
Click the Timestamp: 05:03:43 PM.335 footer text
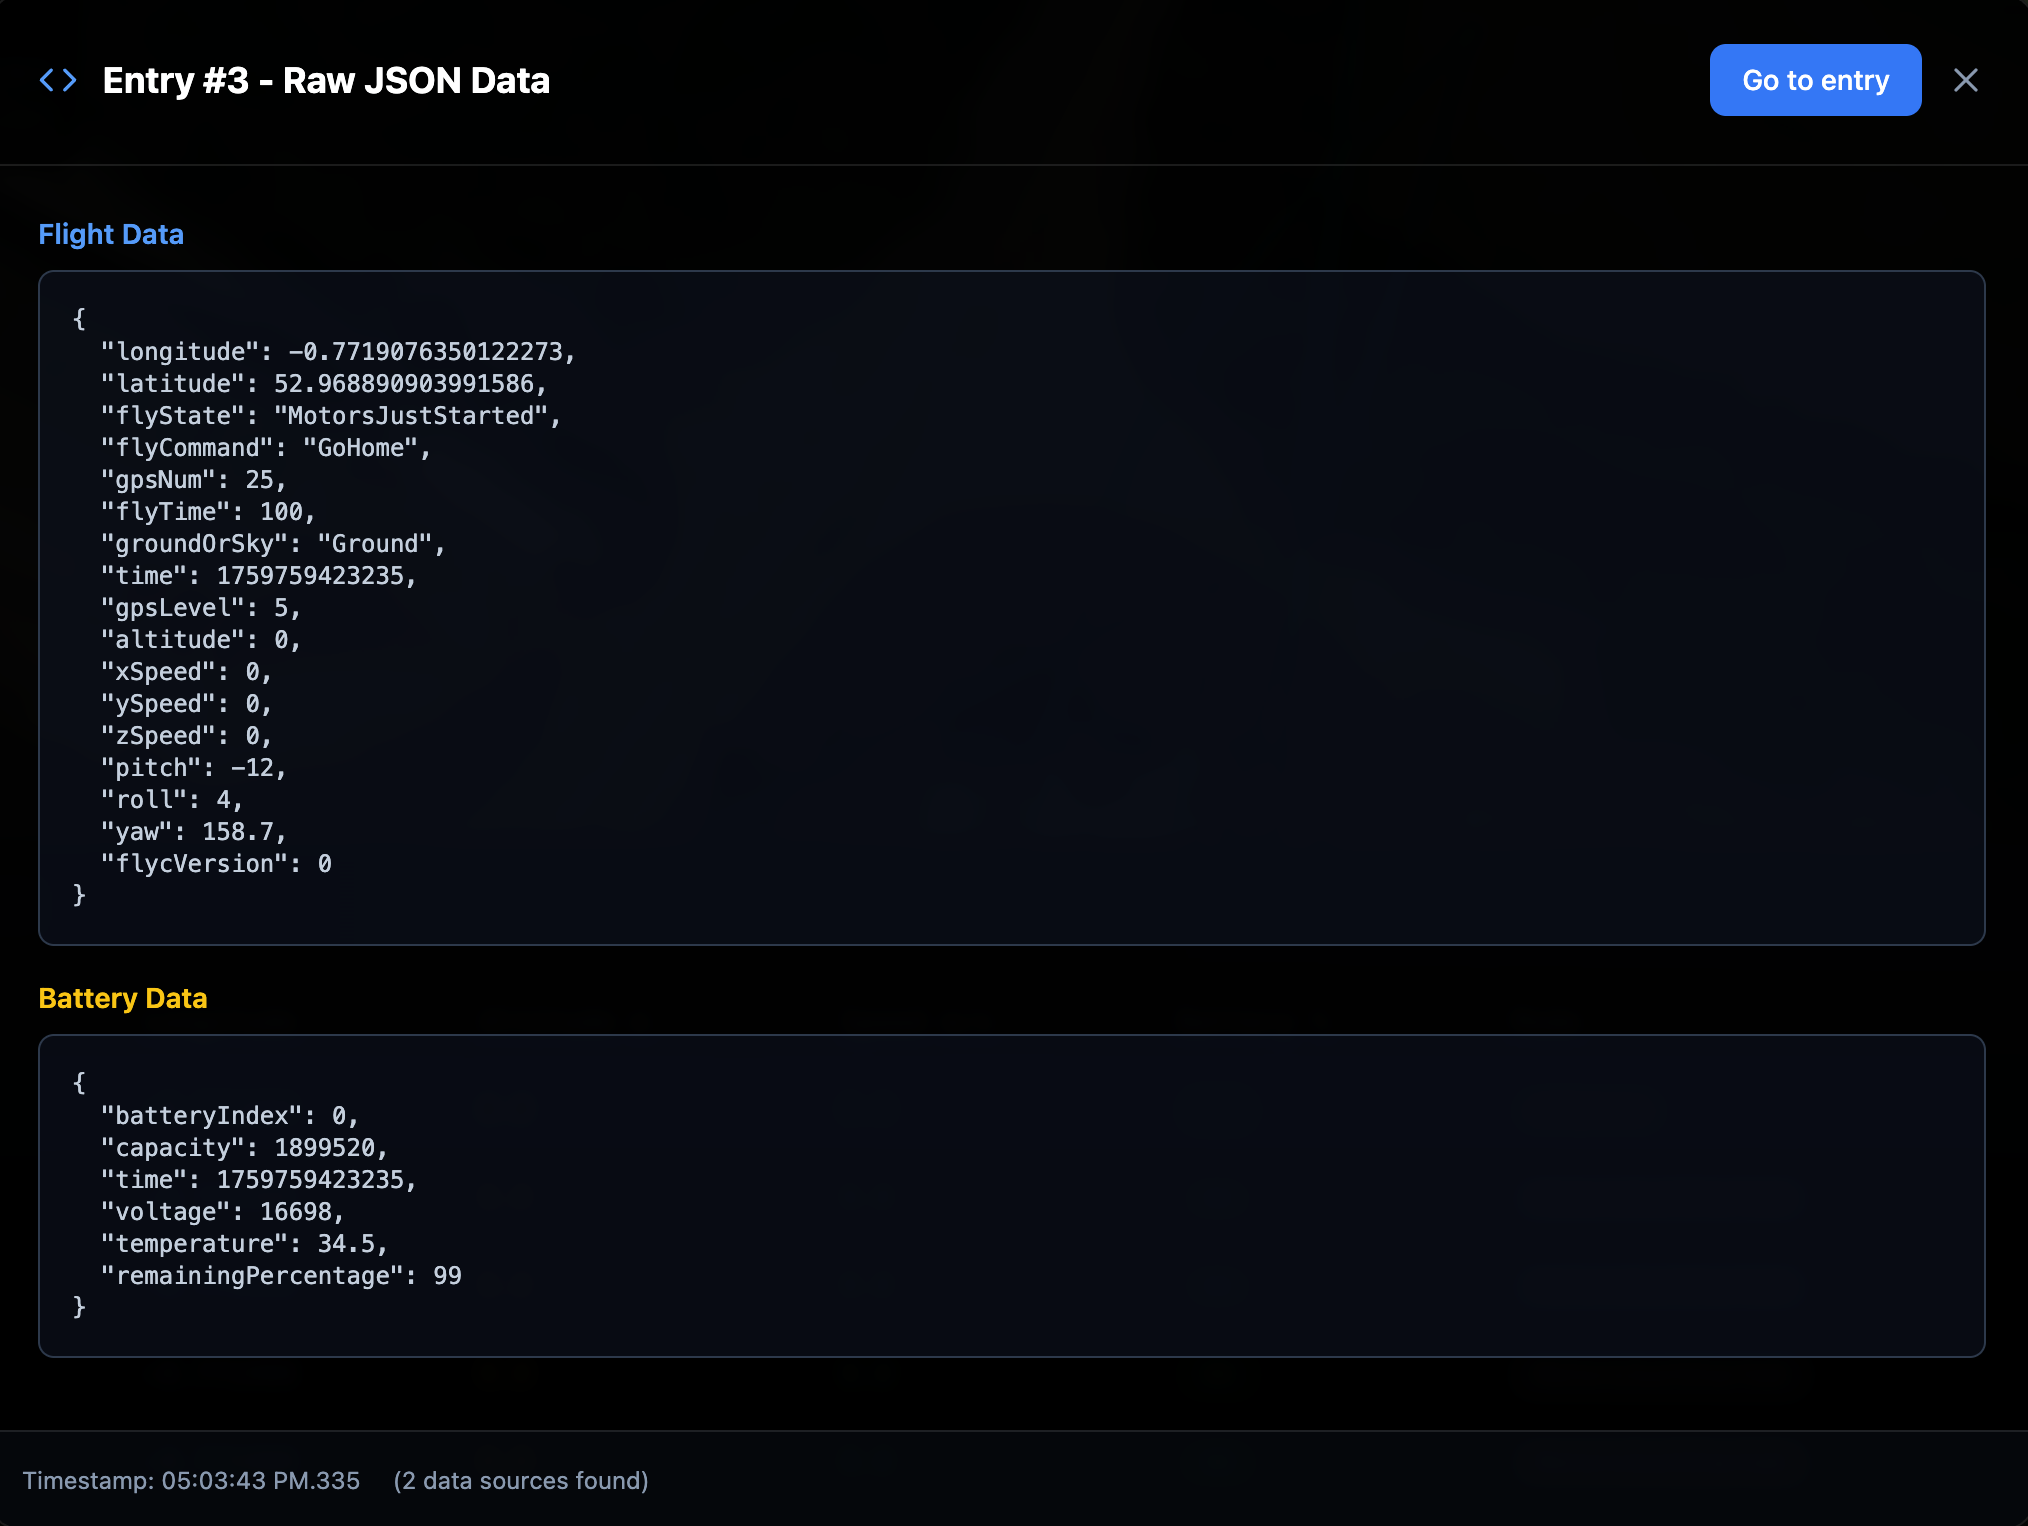[x=191, y=1481]
